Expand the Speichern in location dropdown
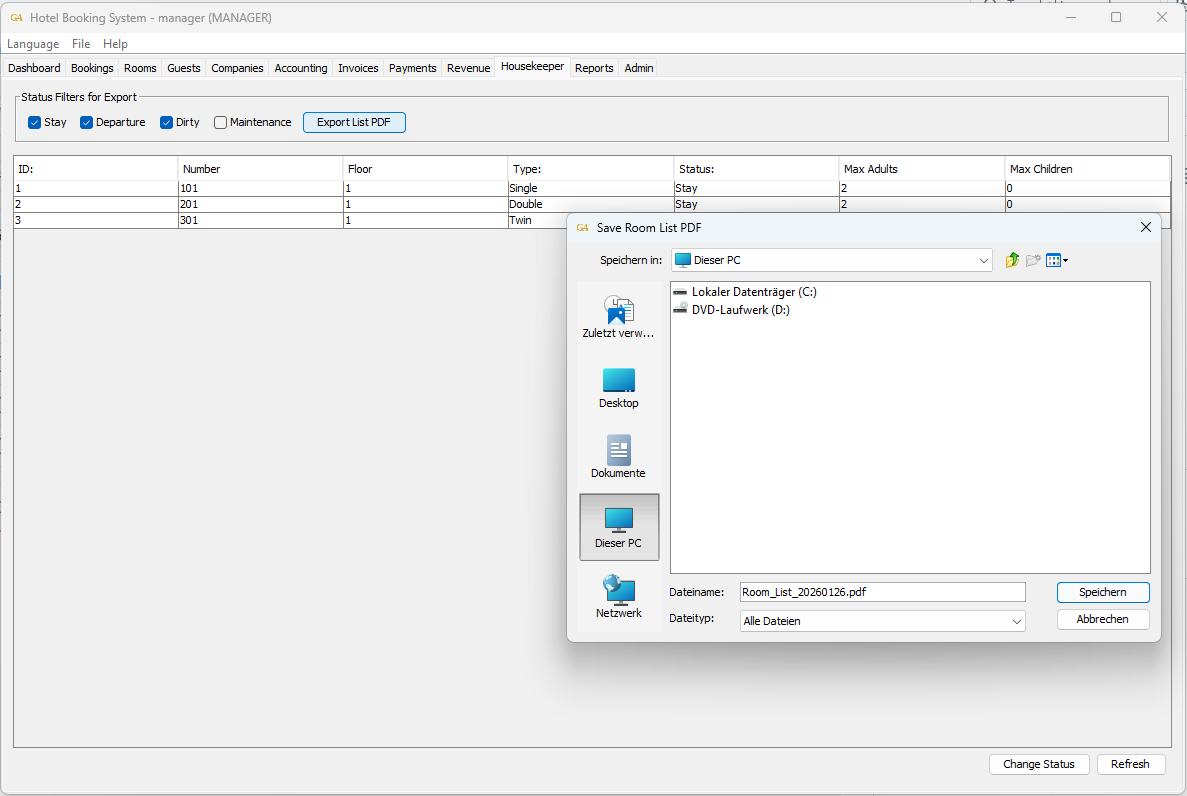Screen dimensions: 1187x796 982,260
